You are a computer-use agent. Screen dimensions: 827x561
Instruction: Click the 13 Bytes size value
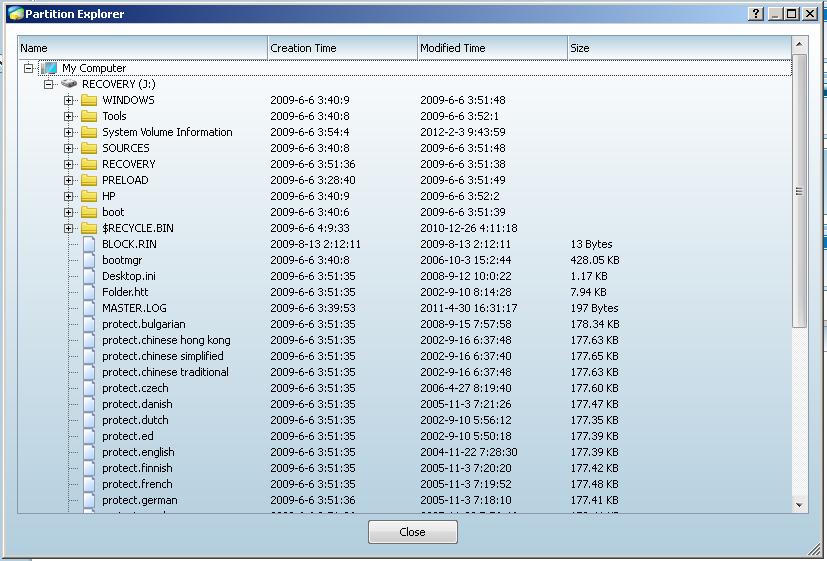pyautogui.click(x=591, y=244)
